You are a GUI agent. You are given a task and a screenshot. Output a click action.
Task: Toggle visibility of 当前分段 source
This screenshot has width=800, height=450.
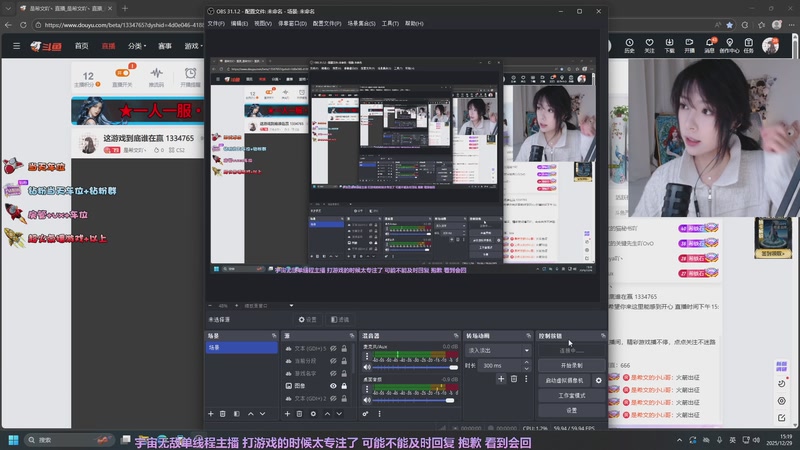pos(333,361)
